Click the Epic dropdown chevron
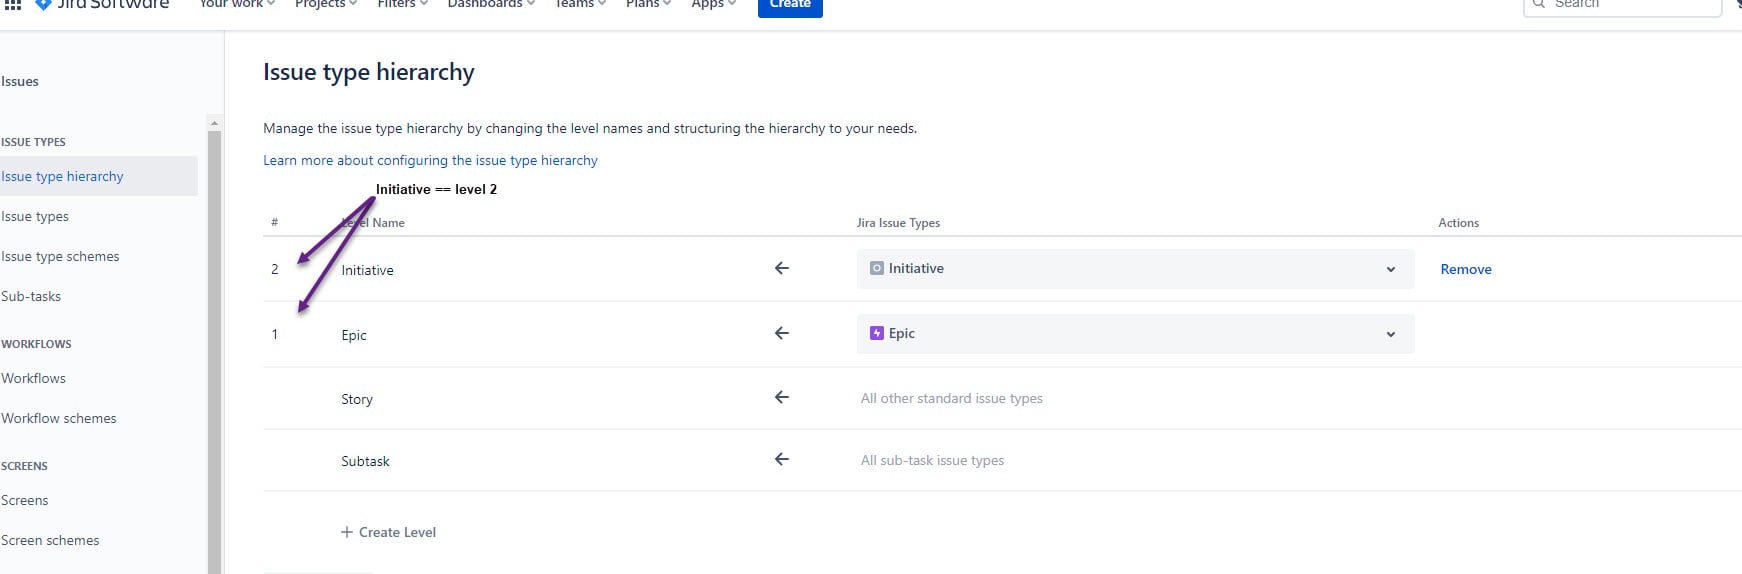 click(x=1390, y=334)
